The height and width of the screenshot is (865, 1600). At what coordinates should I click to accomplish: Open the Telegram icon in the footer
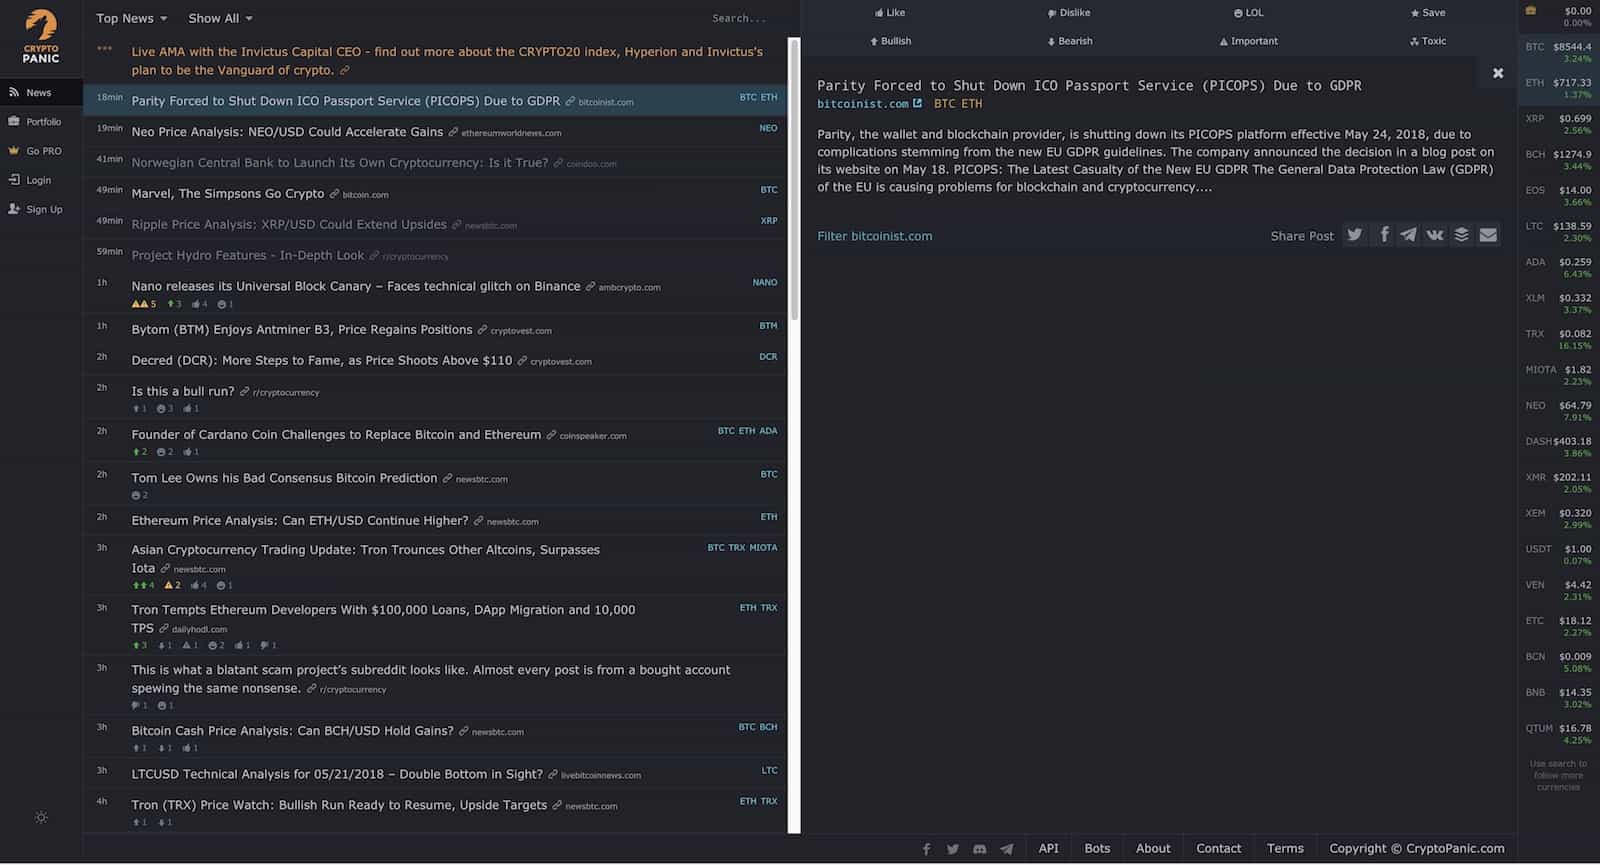tap(1007, 849)
